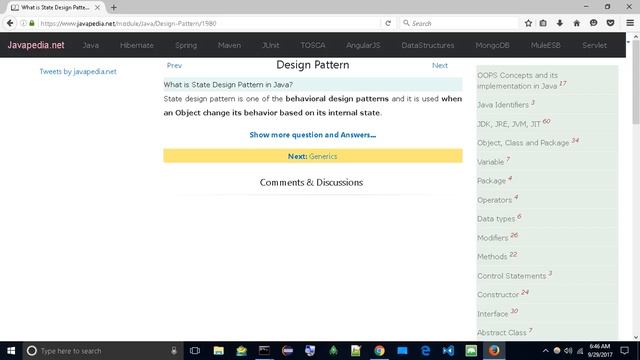Open the MuleESB navbar item
The height and width of the screenshot is (360, 640).
546,45
